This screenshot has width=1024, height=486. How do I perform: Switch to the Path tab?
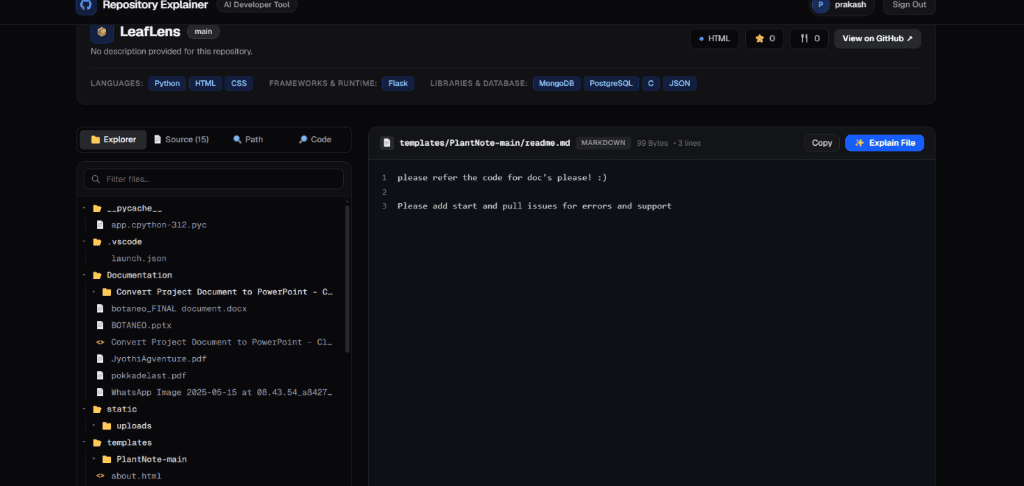[248, 139]
